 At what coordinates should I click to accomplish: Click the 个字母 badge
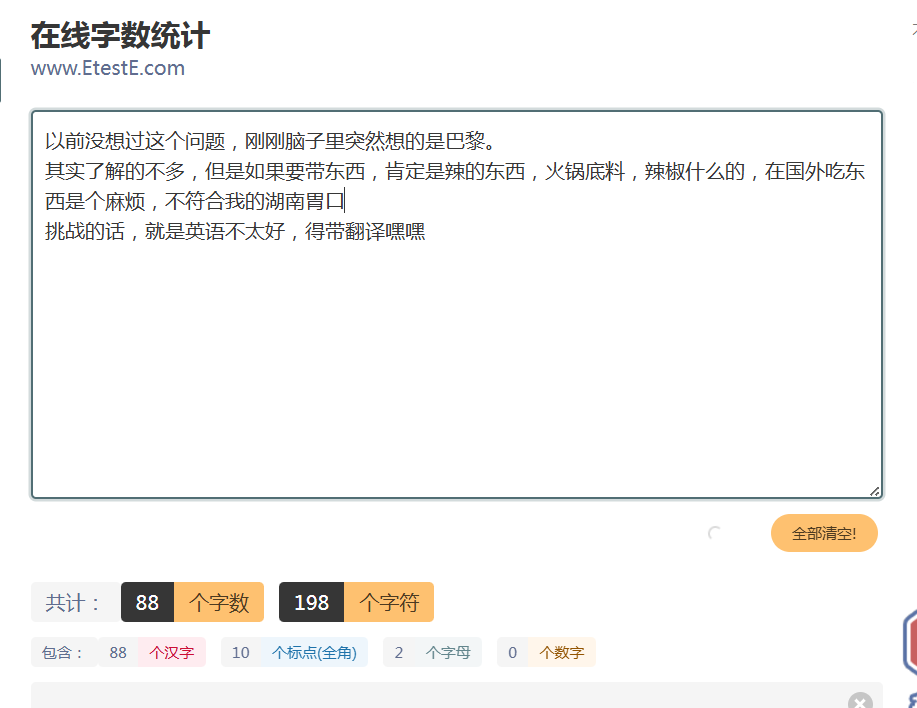(x=449, y=652)
